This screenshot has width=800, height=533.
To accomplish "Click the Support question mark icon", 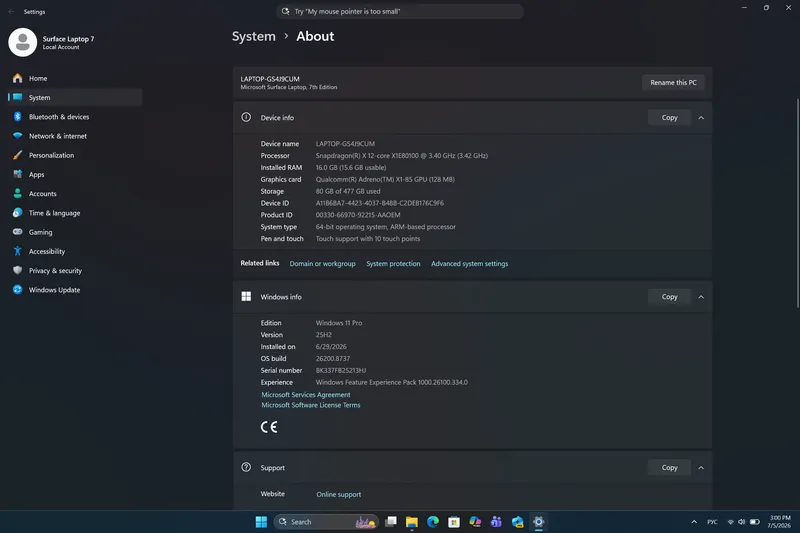I will (x=246, y=467).
